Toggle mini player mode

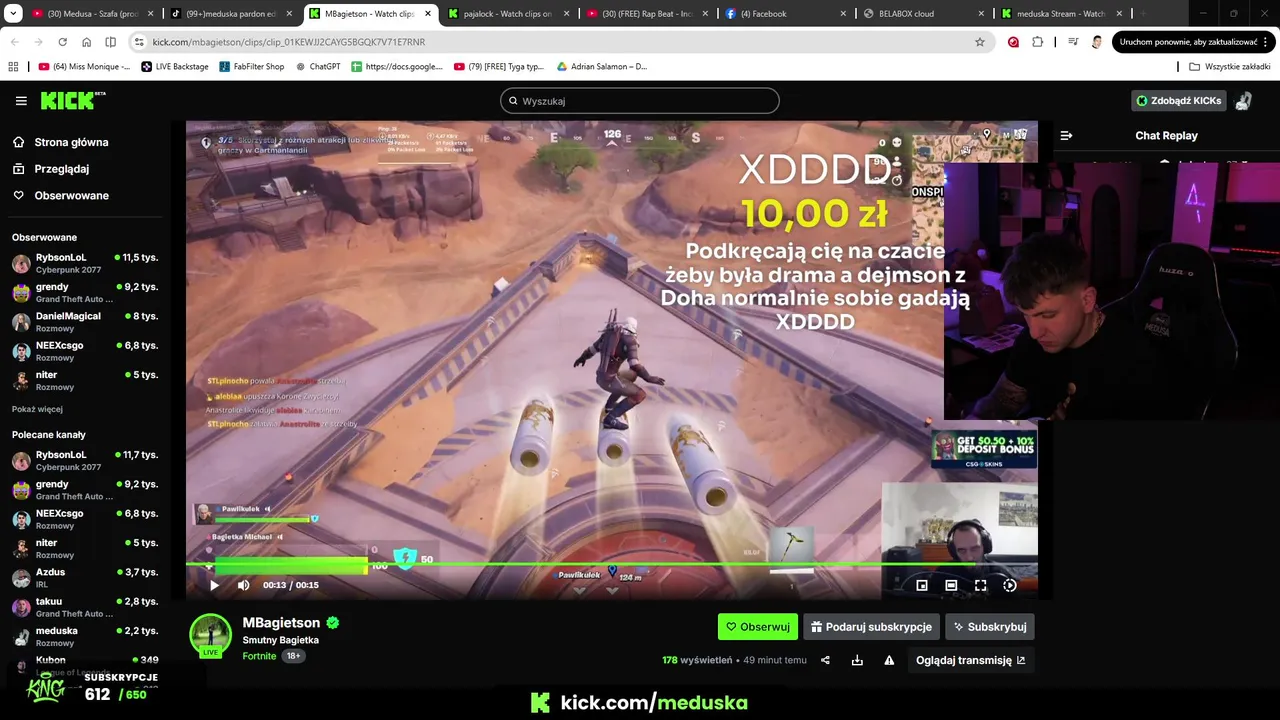(x=922, y=585)
